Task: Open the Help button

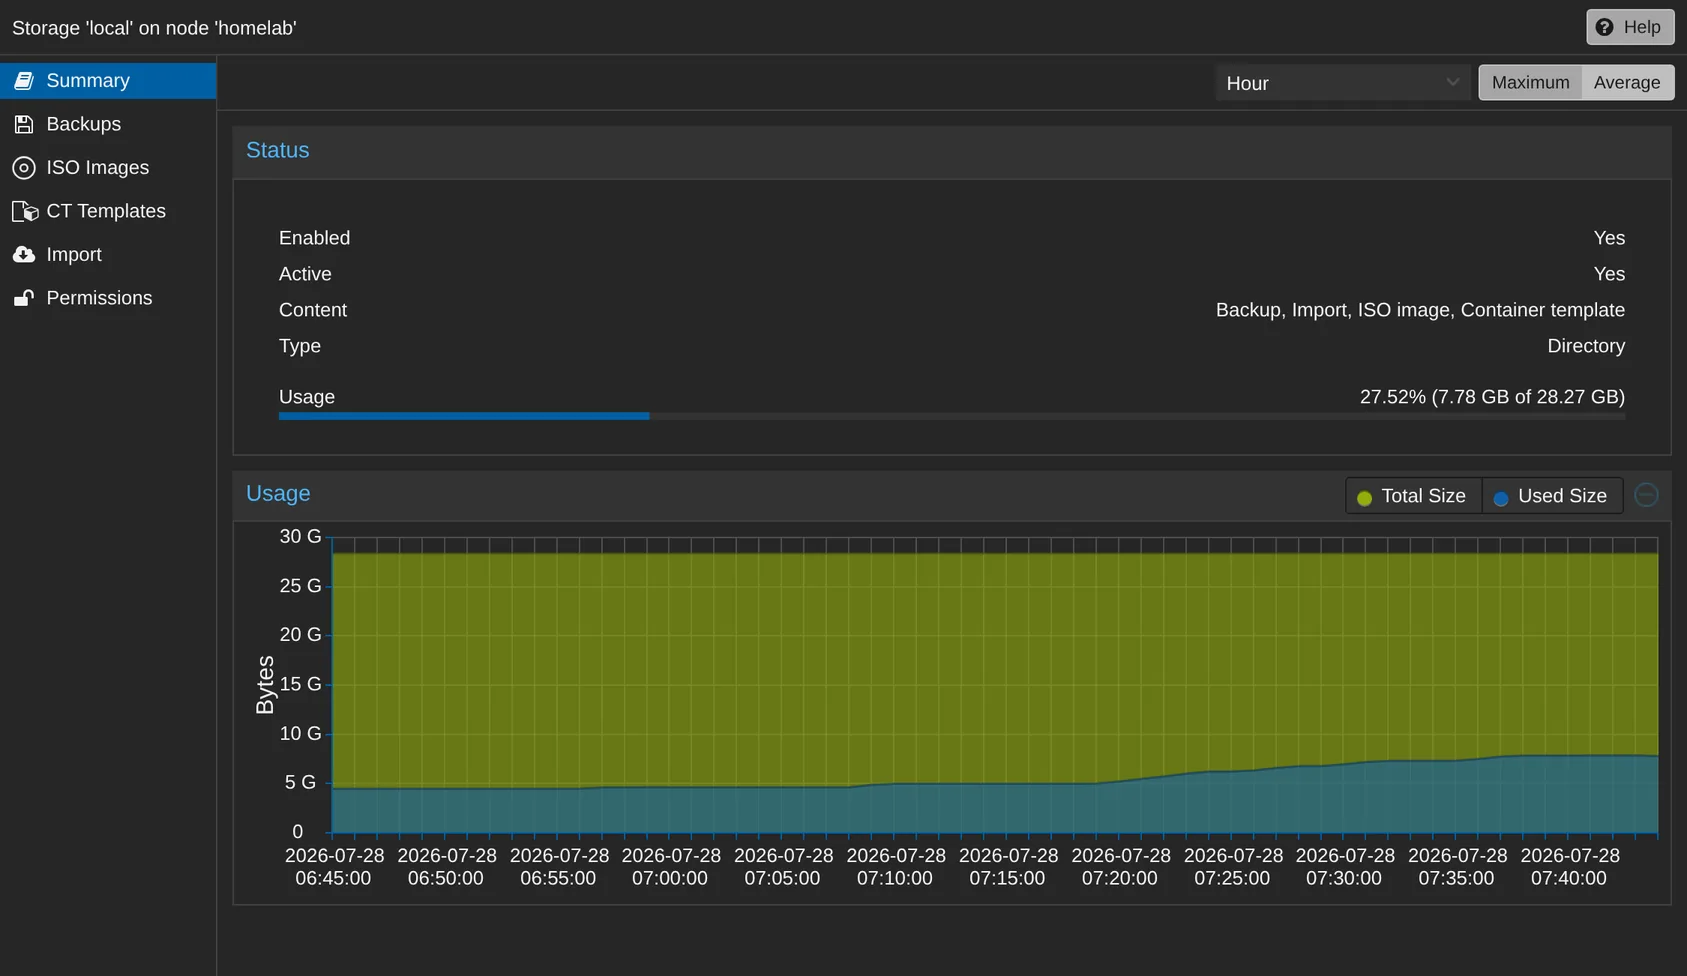Action: pos(1630,27)
